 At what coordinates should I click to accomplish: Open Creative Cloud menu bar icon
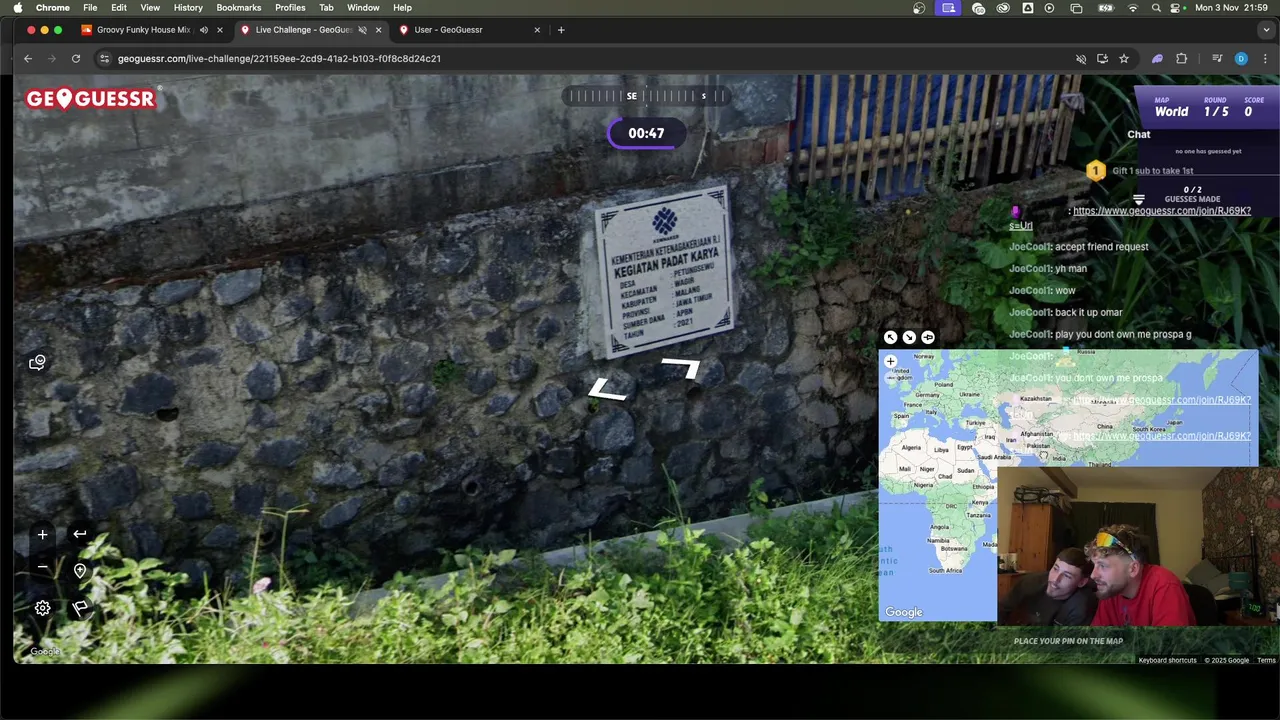(x=1003, y=7)
